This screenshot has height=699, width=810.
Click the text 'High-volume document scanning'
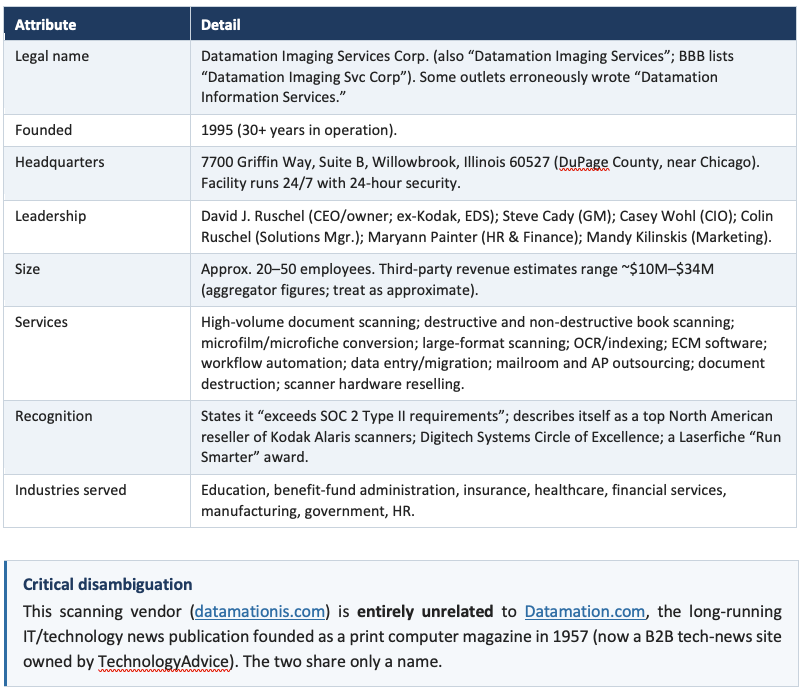(x=309, y=322)
